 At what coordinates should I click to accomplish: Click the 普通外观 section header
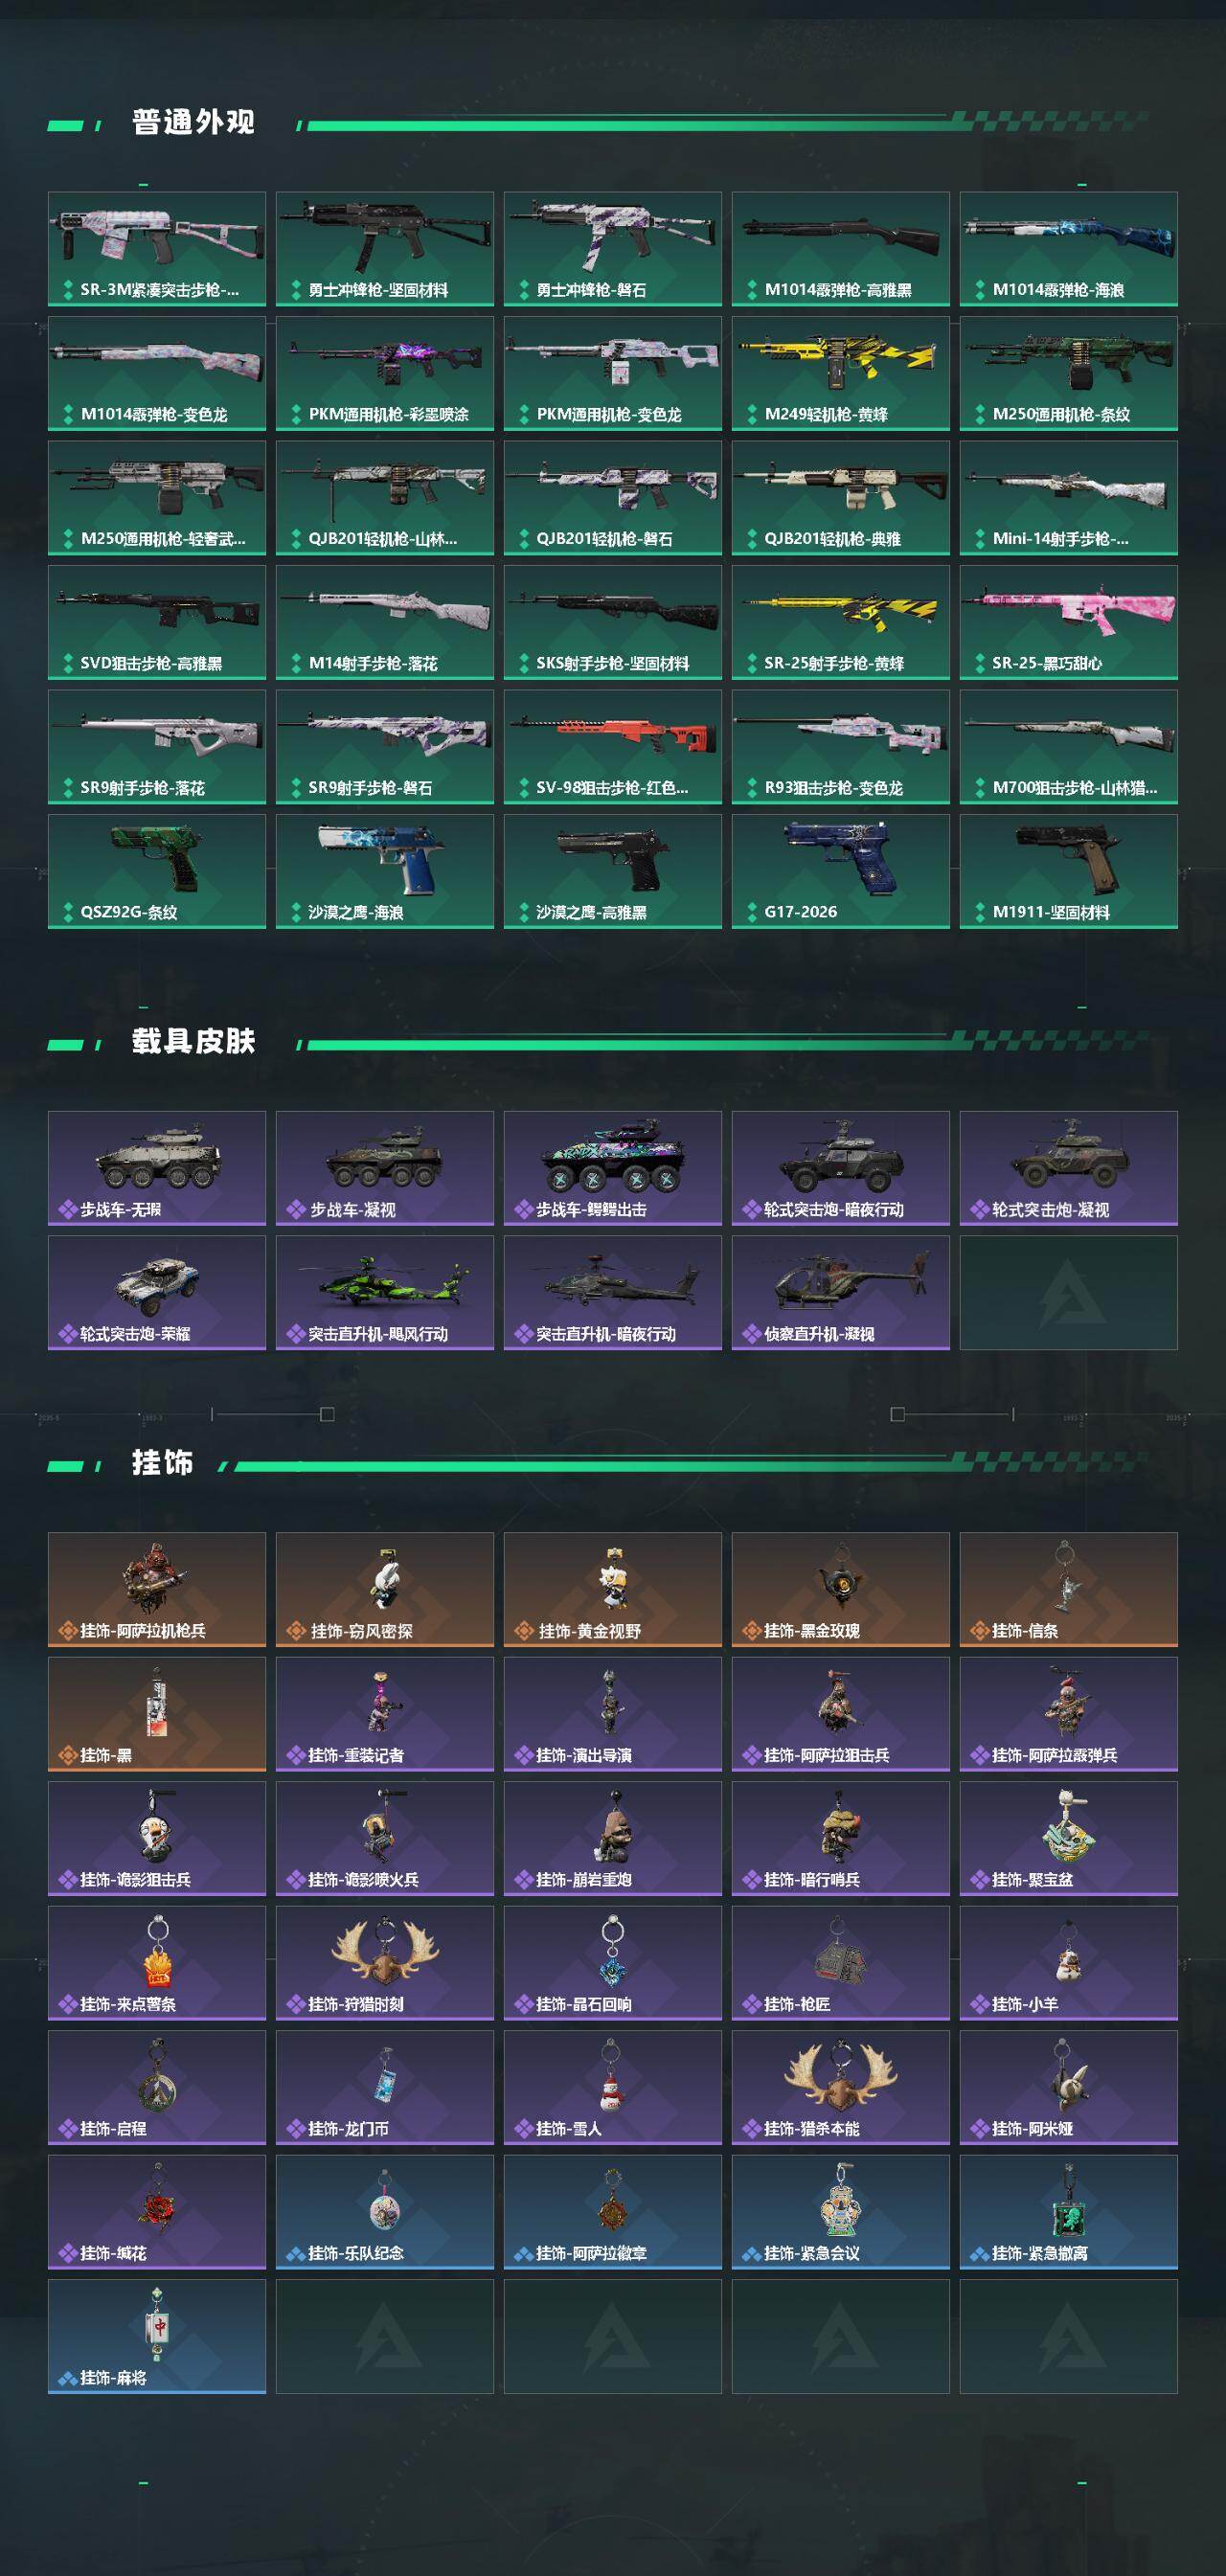193,122
